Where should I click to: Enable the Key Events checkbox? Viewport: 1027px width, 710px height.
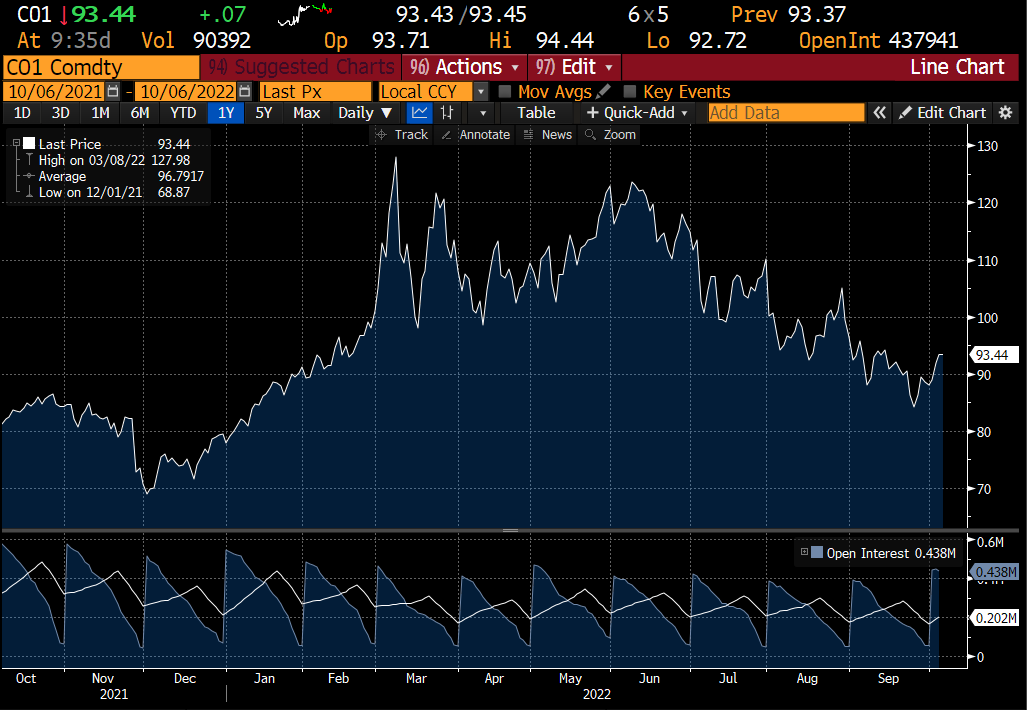coord(629,90)
